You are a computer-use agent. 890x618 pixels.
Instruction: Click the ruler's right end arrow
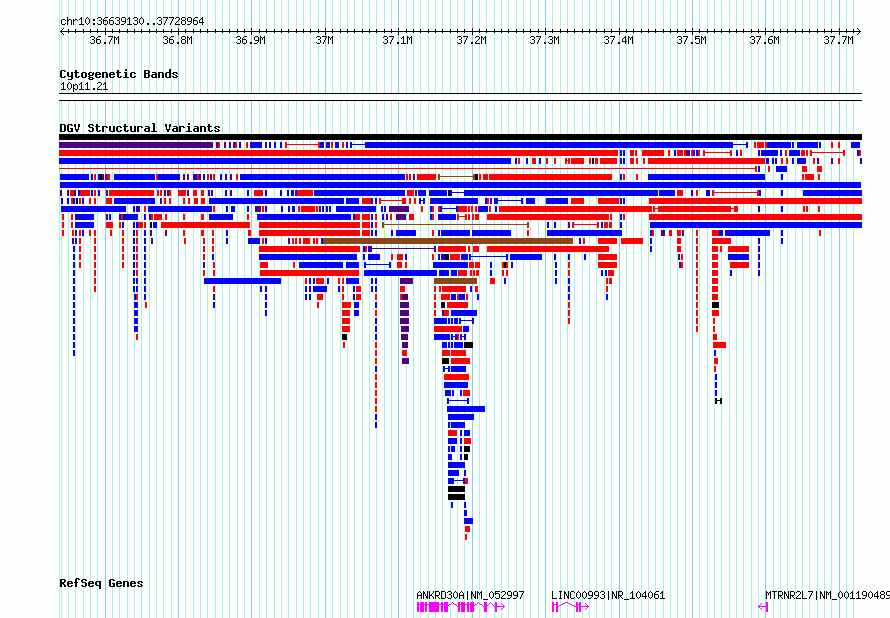[858, 31]
